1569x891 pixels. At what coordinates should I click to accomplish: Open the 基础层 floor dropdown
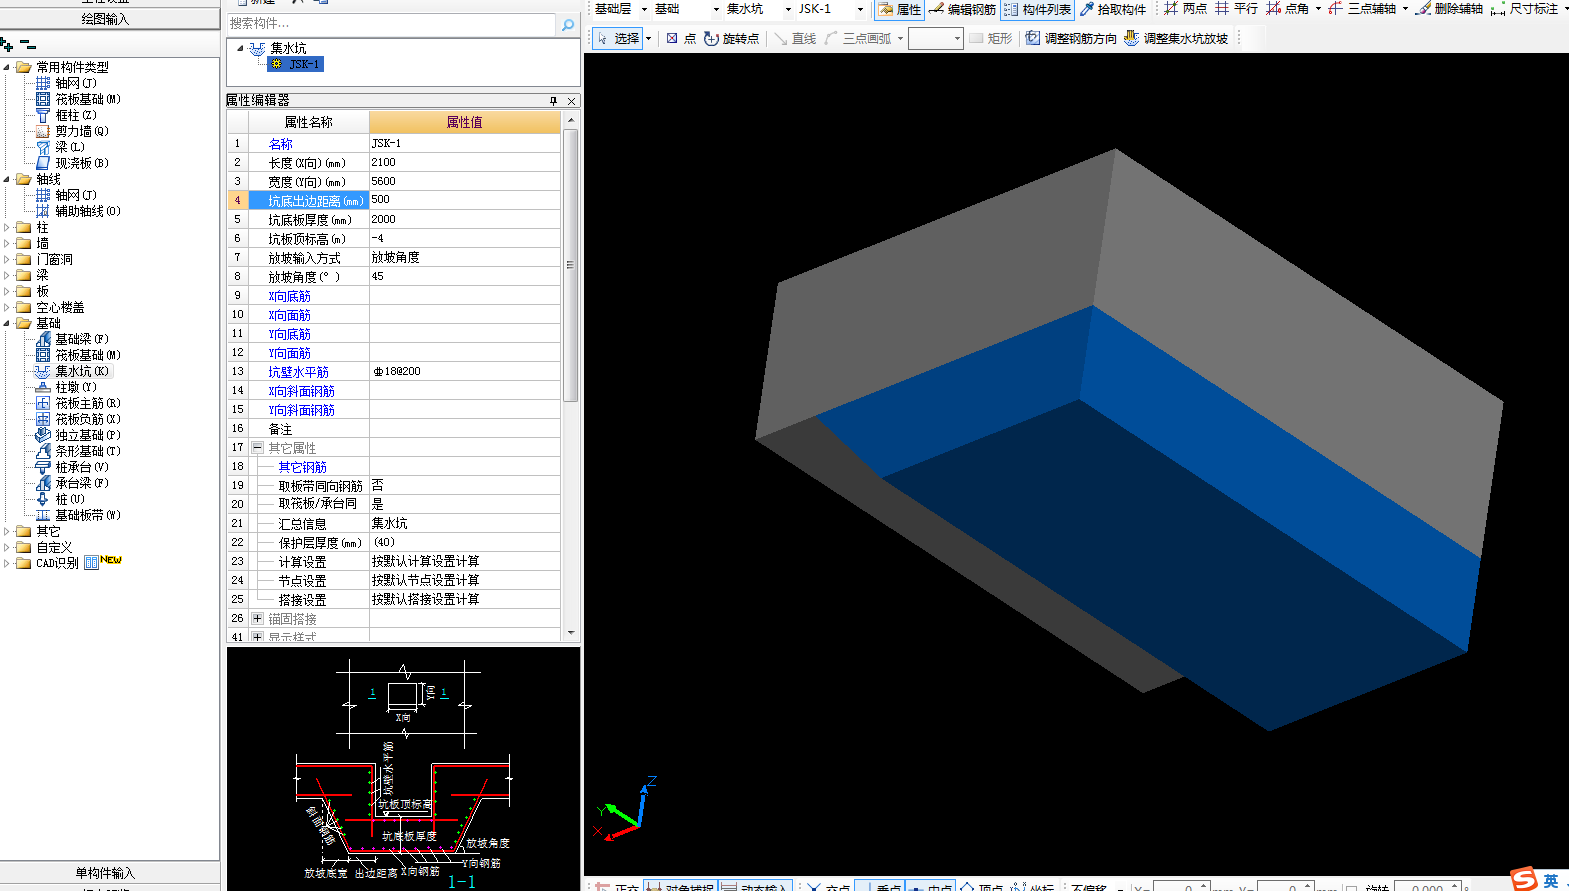644,9
